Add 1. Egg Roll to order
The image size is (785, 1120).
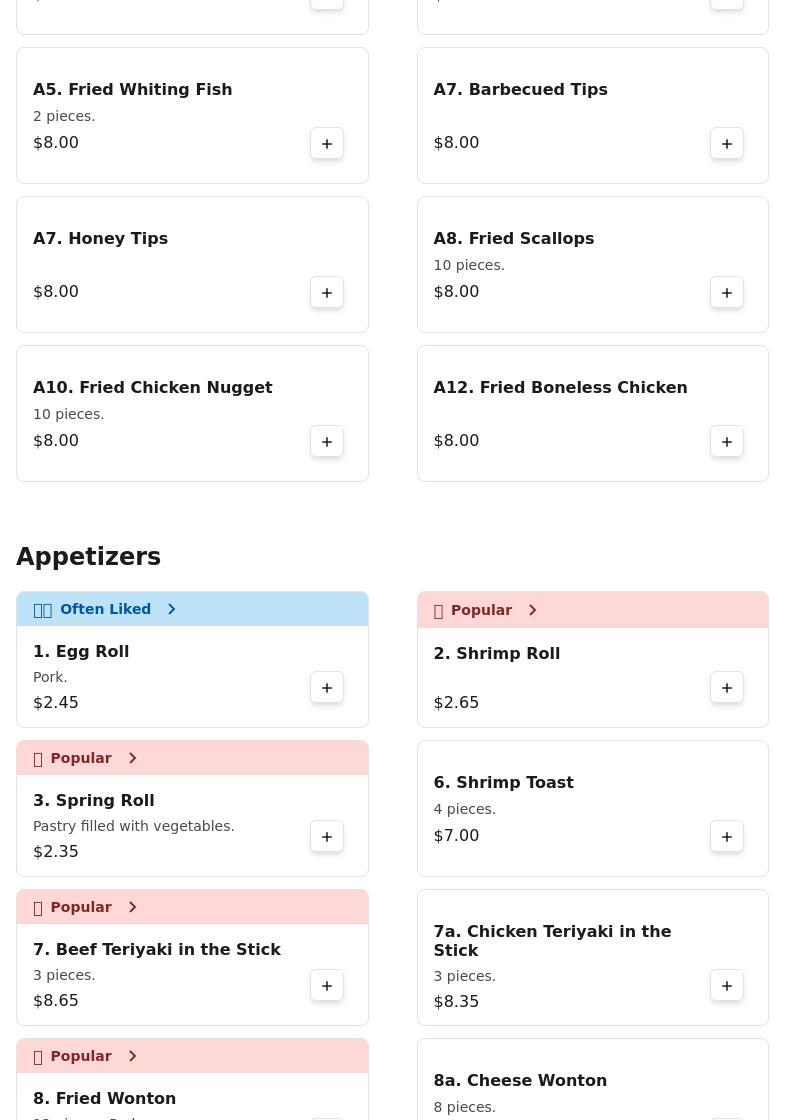[327, 687]
